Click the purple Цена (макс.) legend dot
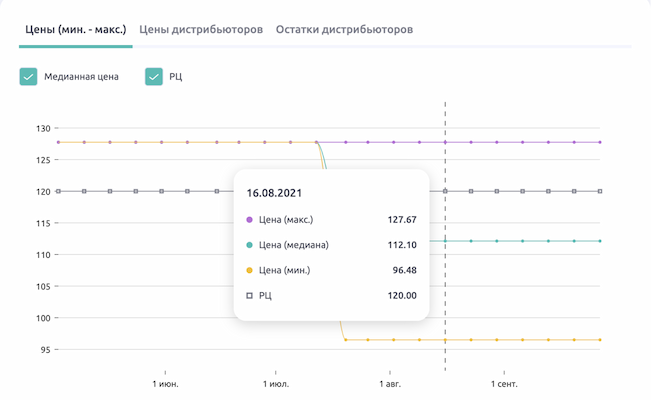Image resolution: width=651 pixels, height=400 pixels. pyautogui.click(x=250, y=220)
